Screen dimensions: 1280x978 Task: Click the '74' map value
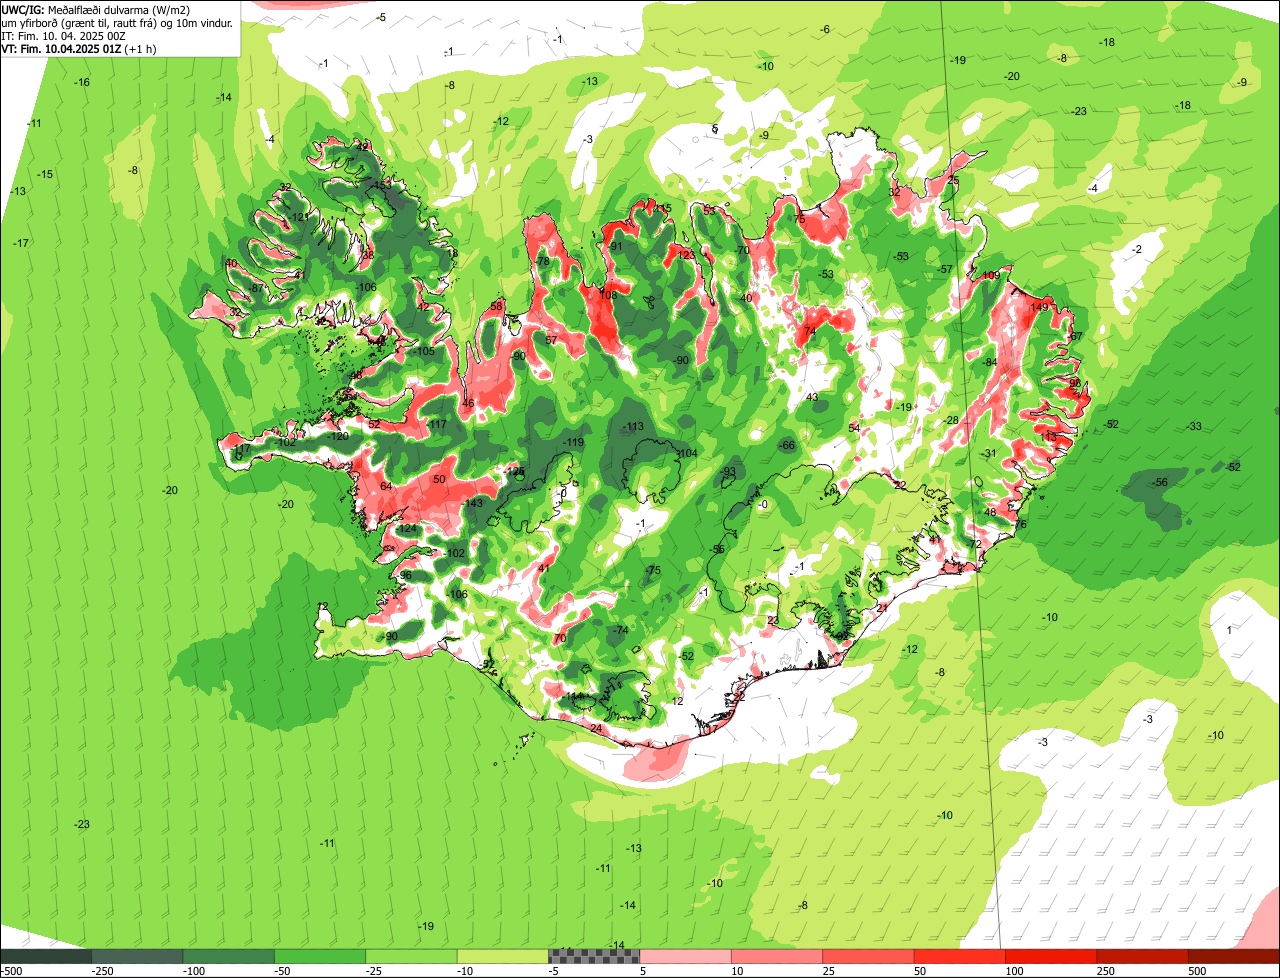coord(810,331)
